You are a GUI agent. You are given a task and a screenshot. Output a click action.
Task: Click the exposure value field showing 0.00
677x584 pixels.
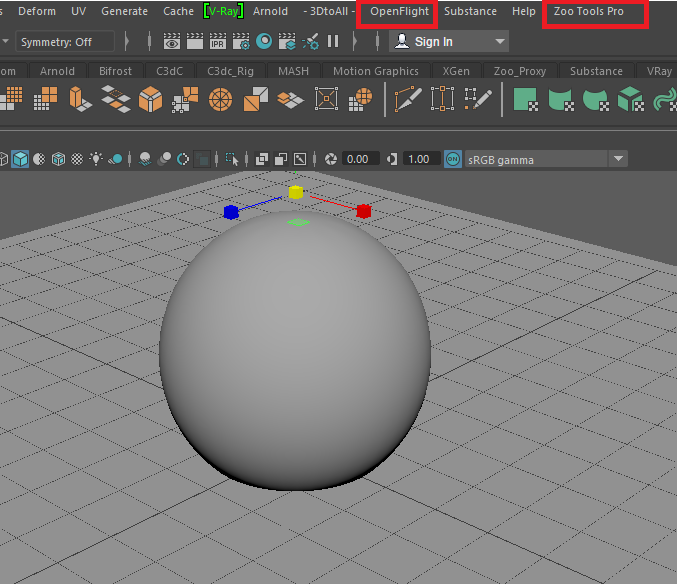click(360, 159)
